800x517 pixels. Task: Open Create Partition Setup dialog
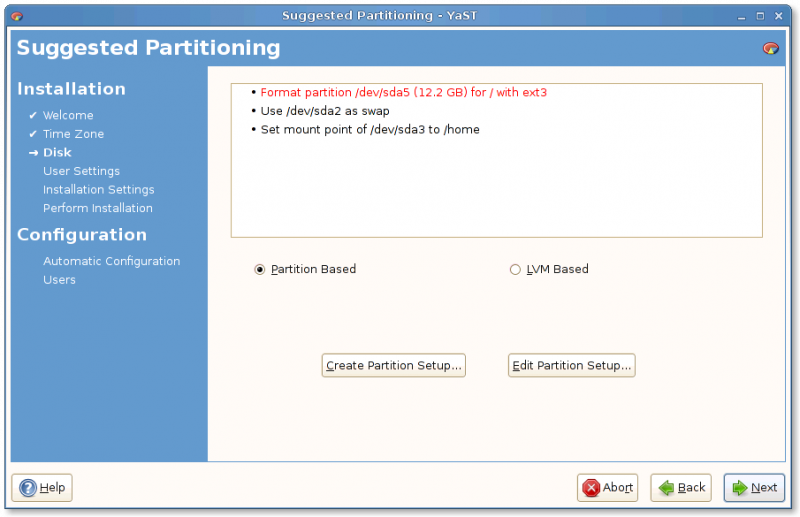[x=393, y=365]
